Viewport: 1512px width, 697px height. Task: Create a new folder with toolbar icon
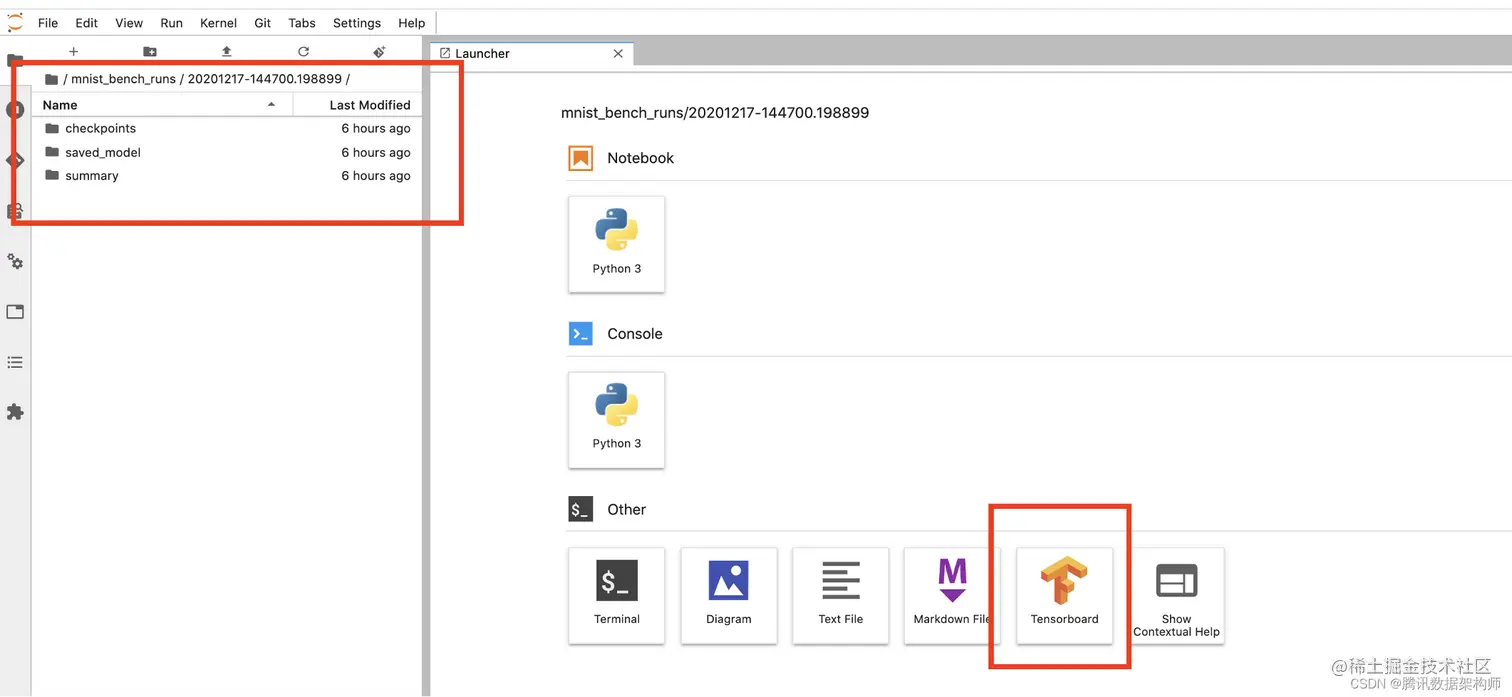coord(150,51)
